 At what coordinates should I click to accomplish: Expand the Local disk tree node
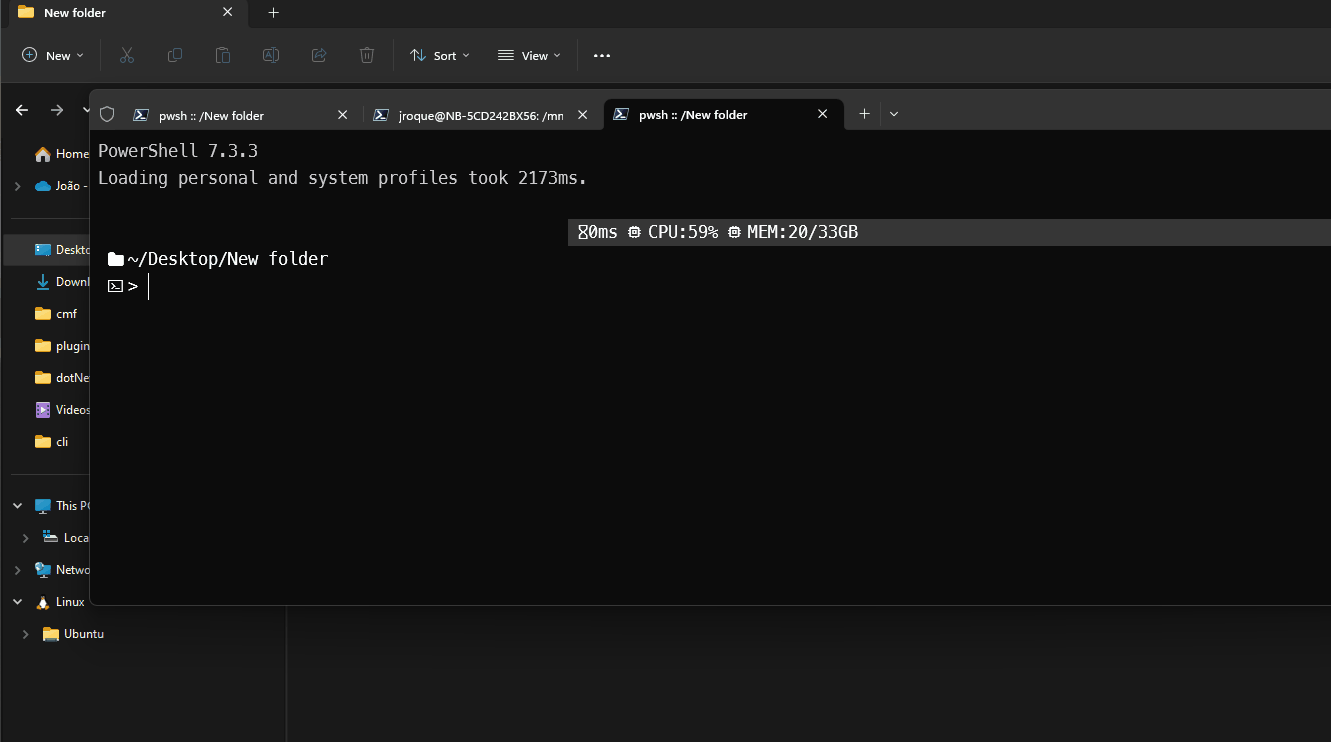click(25, 538)
